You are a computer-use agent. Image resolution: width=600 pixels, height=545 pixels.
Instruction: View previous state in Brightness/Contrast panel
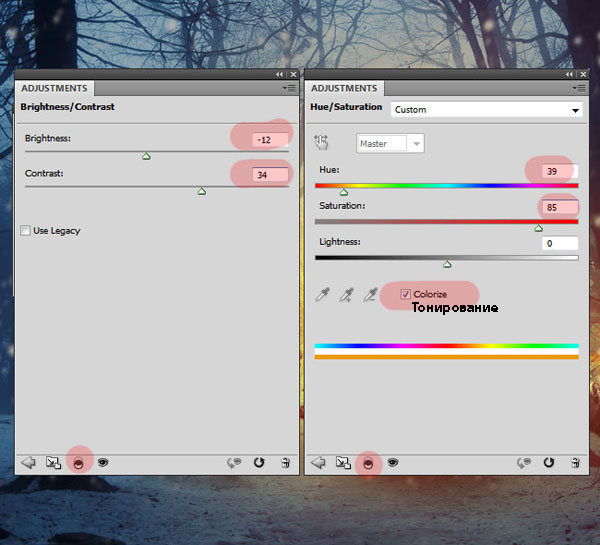234,463
